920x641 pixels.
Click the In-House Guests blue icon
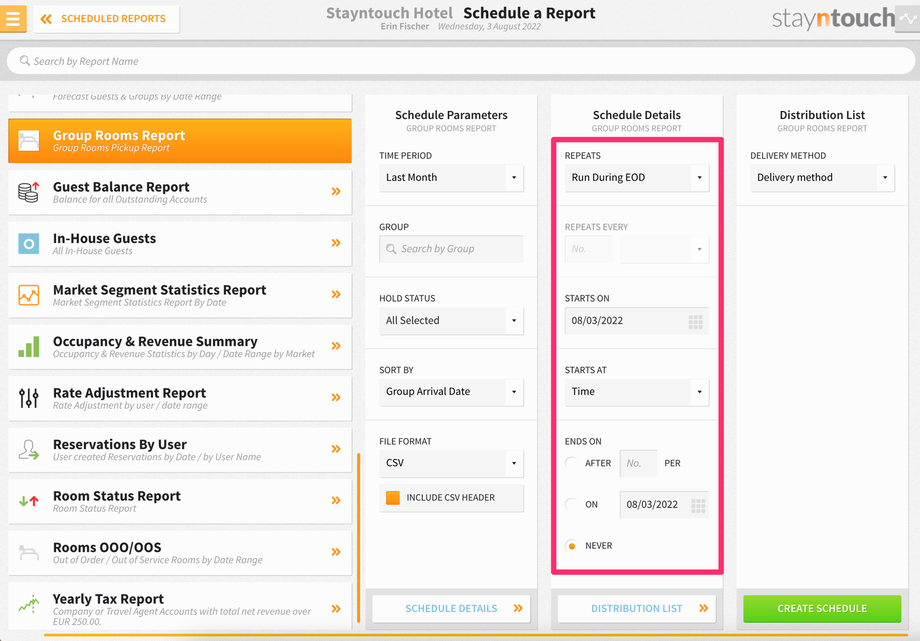(28, 243)
